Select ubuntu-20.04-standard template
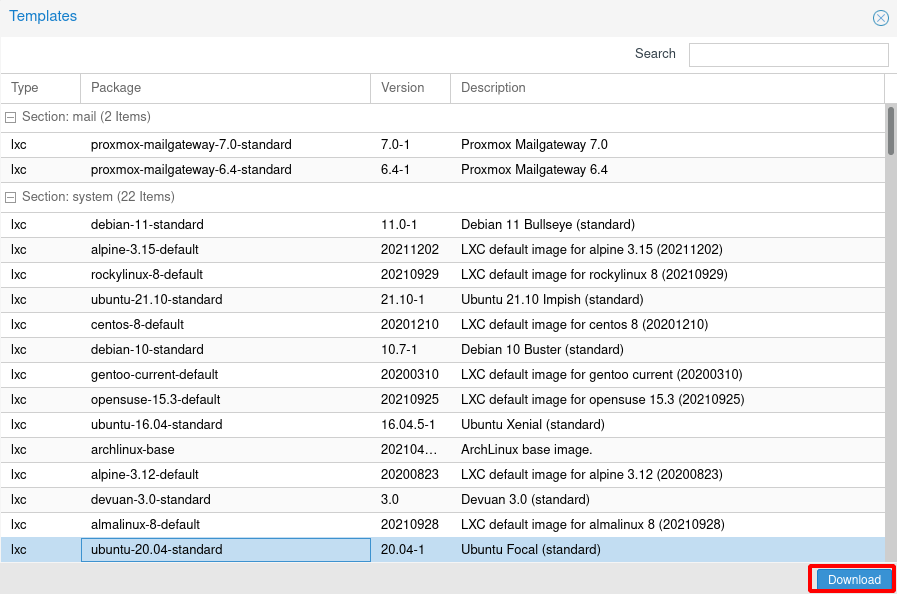This screenshot has width=897, height=594. tap(156, 550)
